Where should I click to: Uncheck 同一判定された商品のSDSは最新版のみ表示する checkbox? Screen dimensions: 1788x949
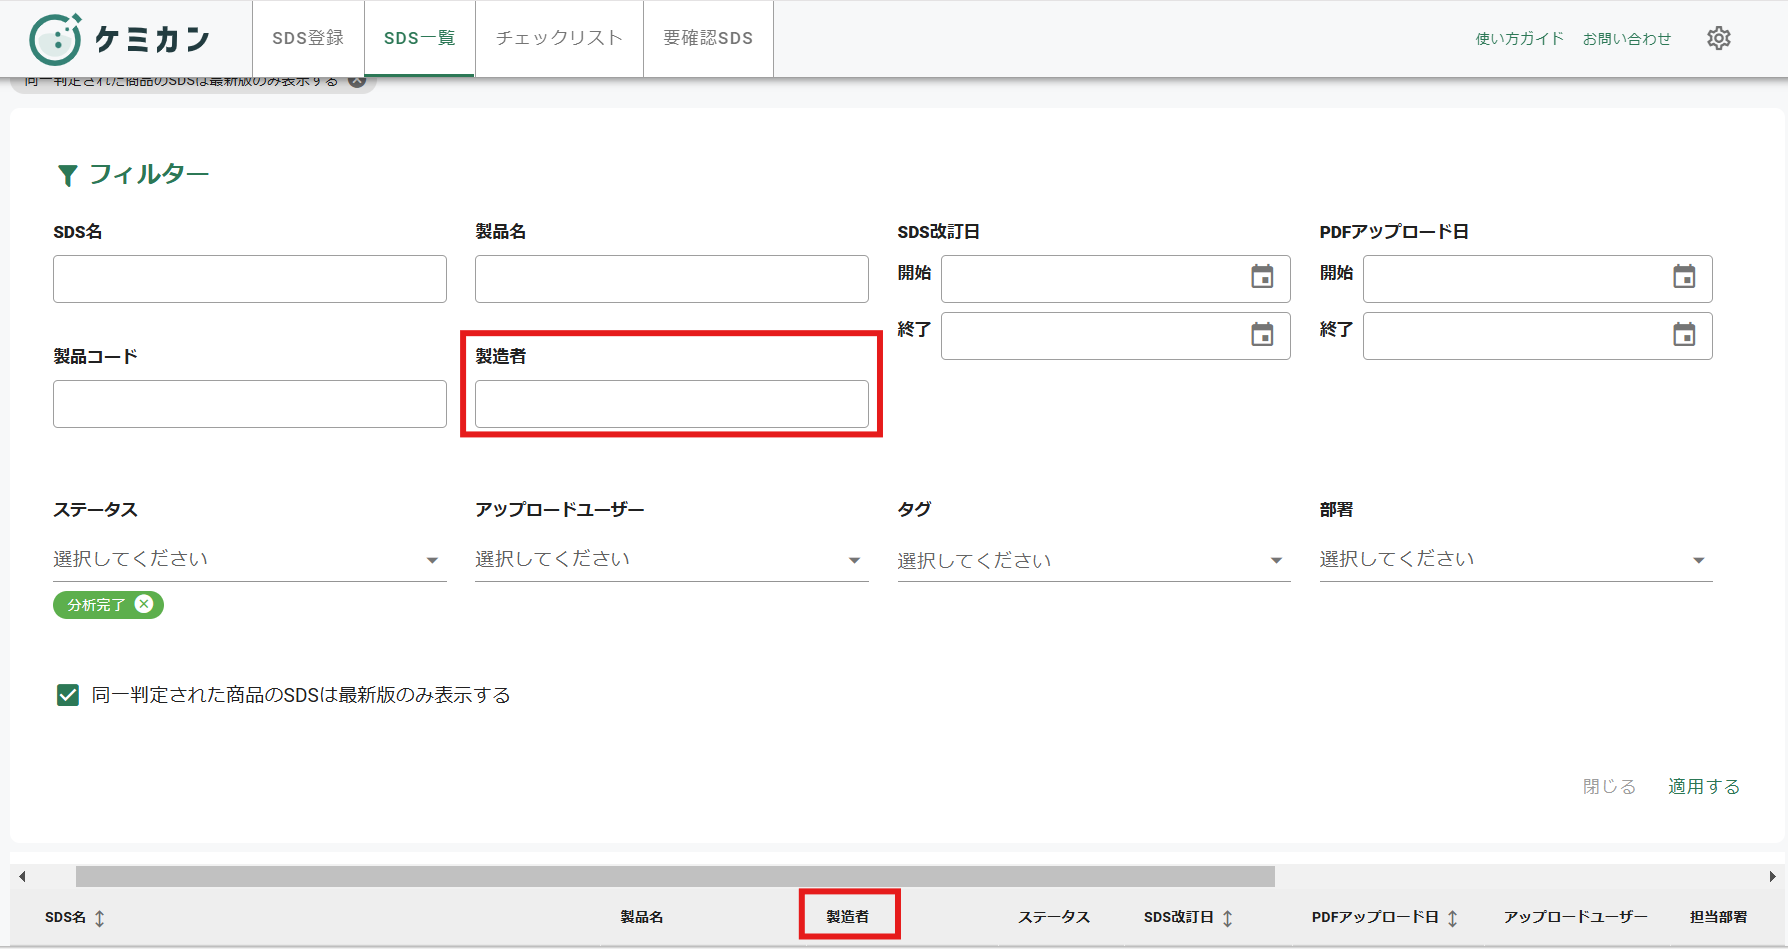click(68, 695)
